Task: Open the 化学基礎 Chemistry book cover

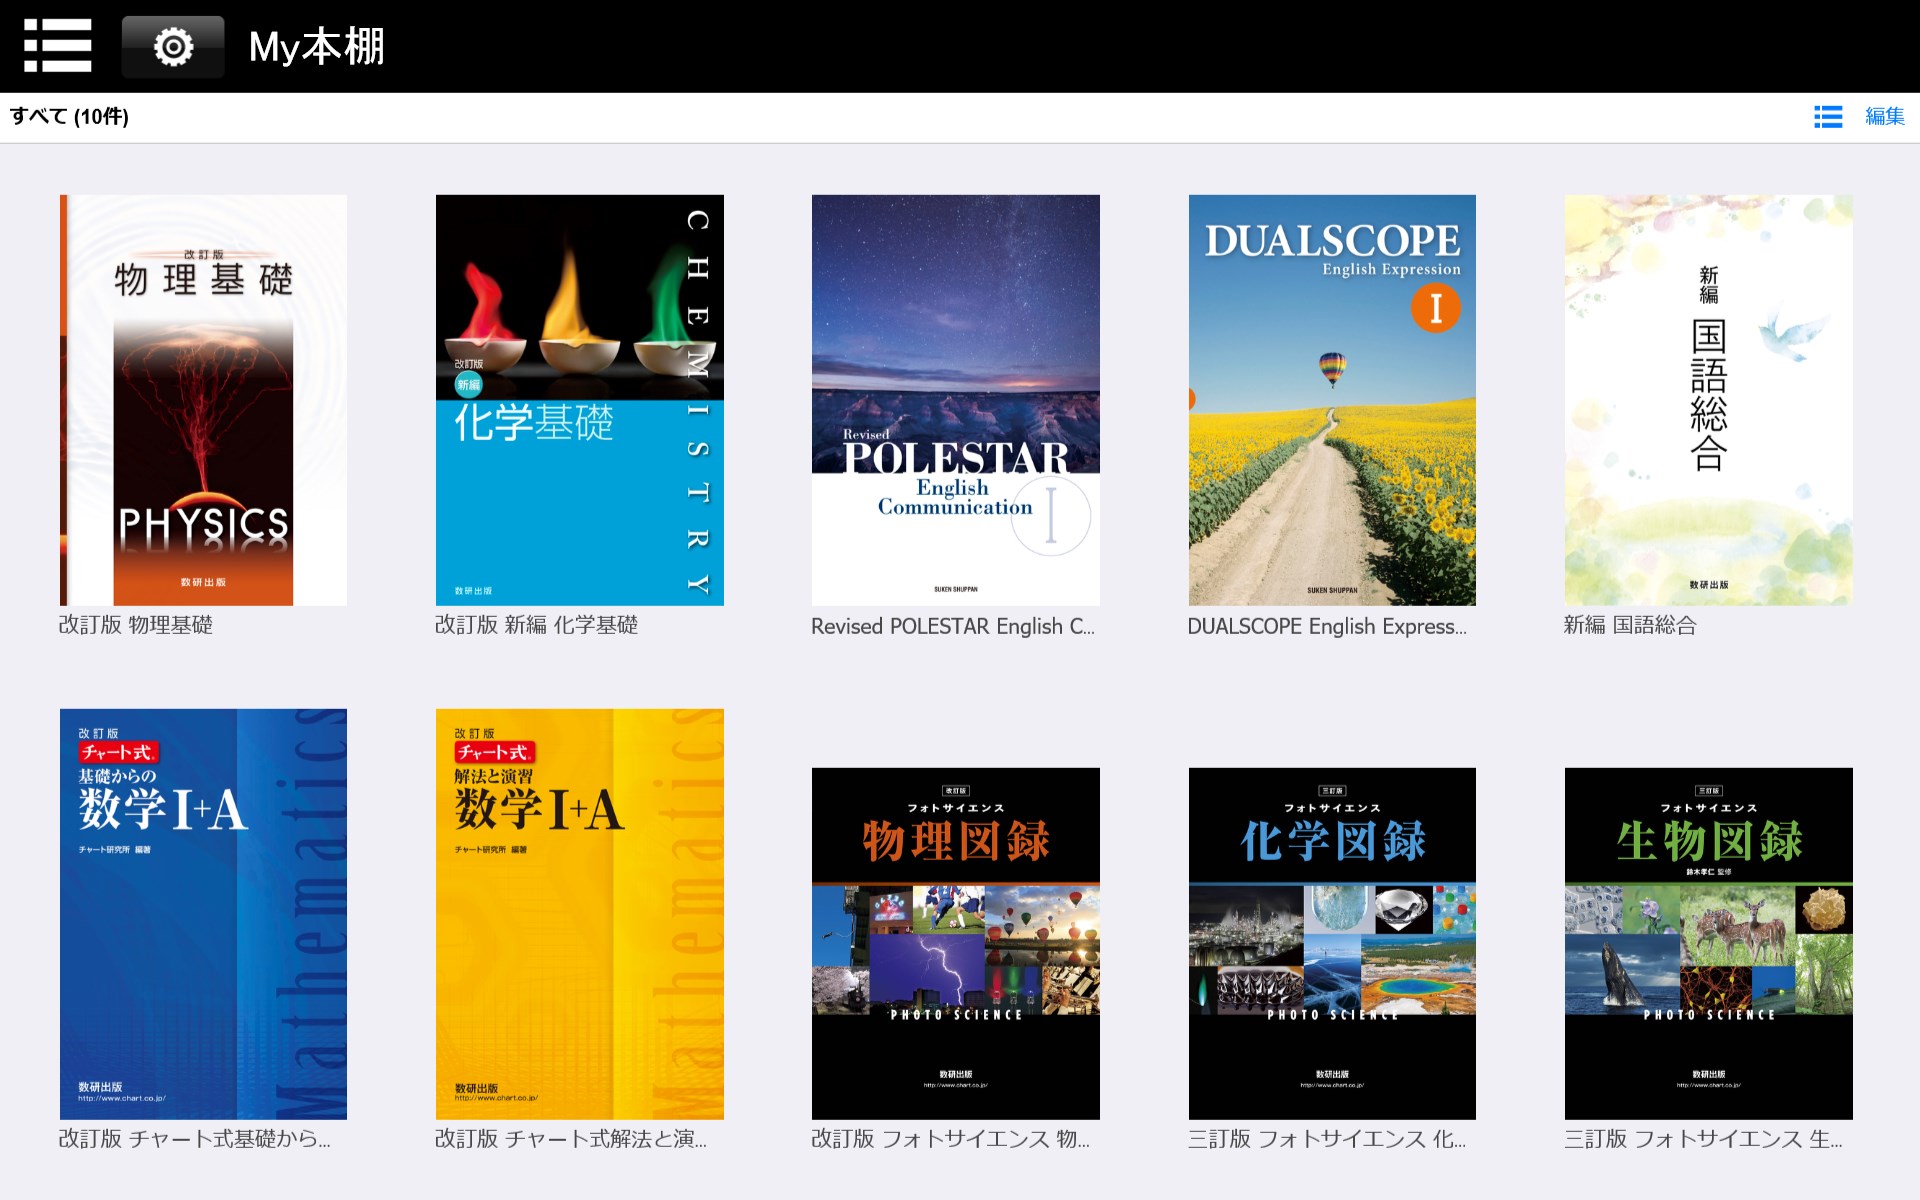Action: tap(579, 400)
